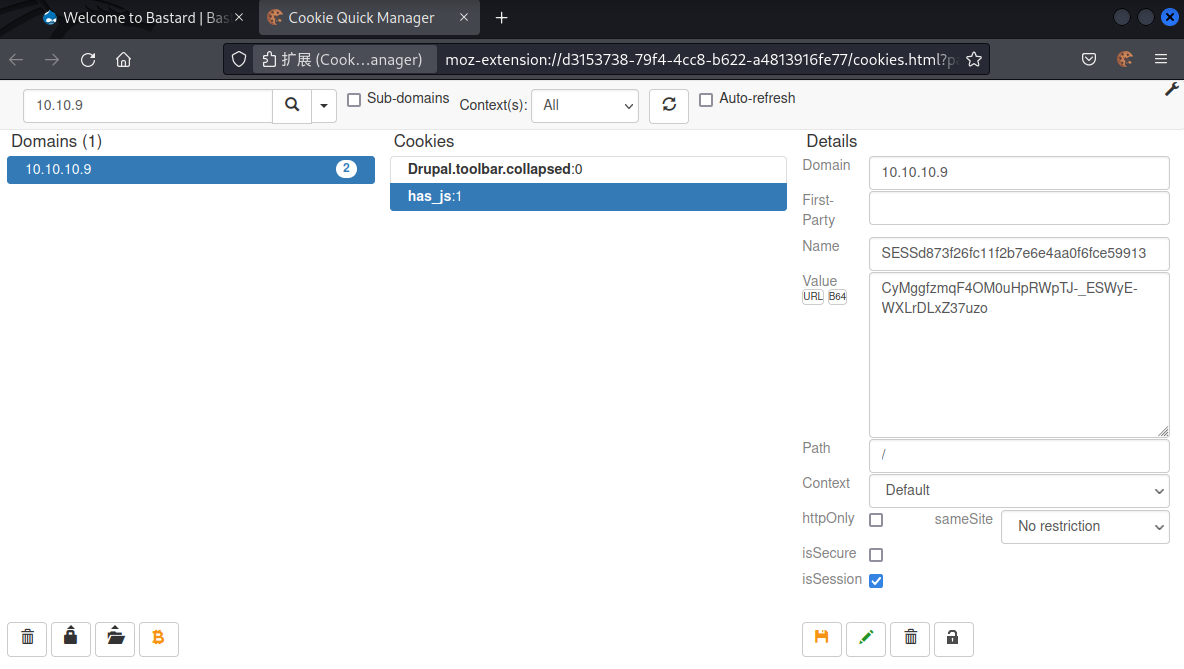Delete domain cookies with left trash icon

click(27, 638)
